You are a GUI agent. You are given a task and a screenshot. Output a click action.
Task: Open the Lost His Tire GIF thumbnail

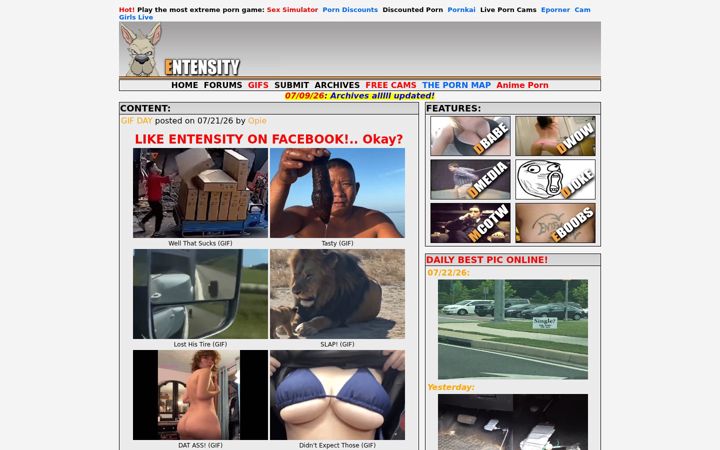[x=200, y=294]
